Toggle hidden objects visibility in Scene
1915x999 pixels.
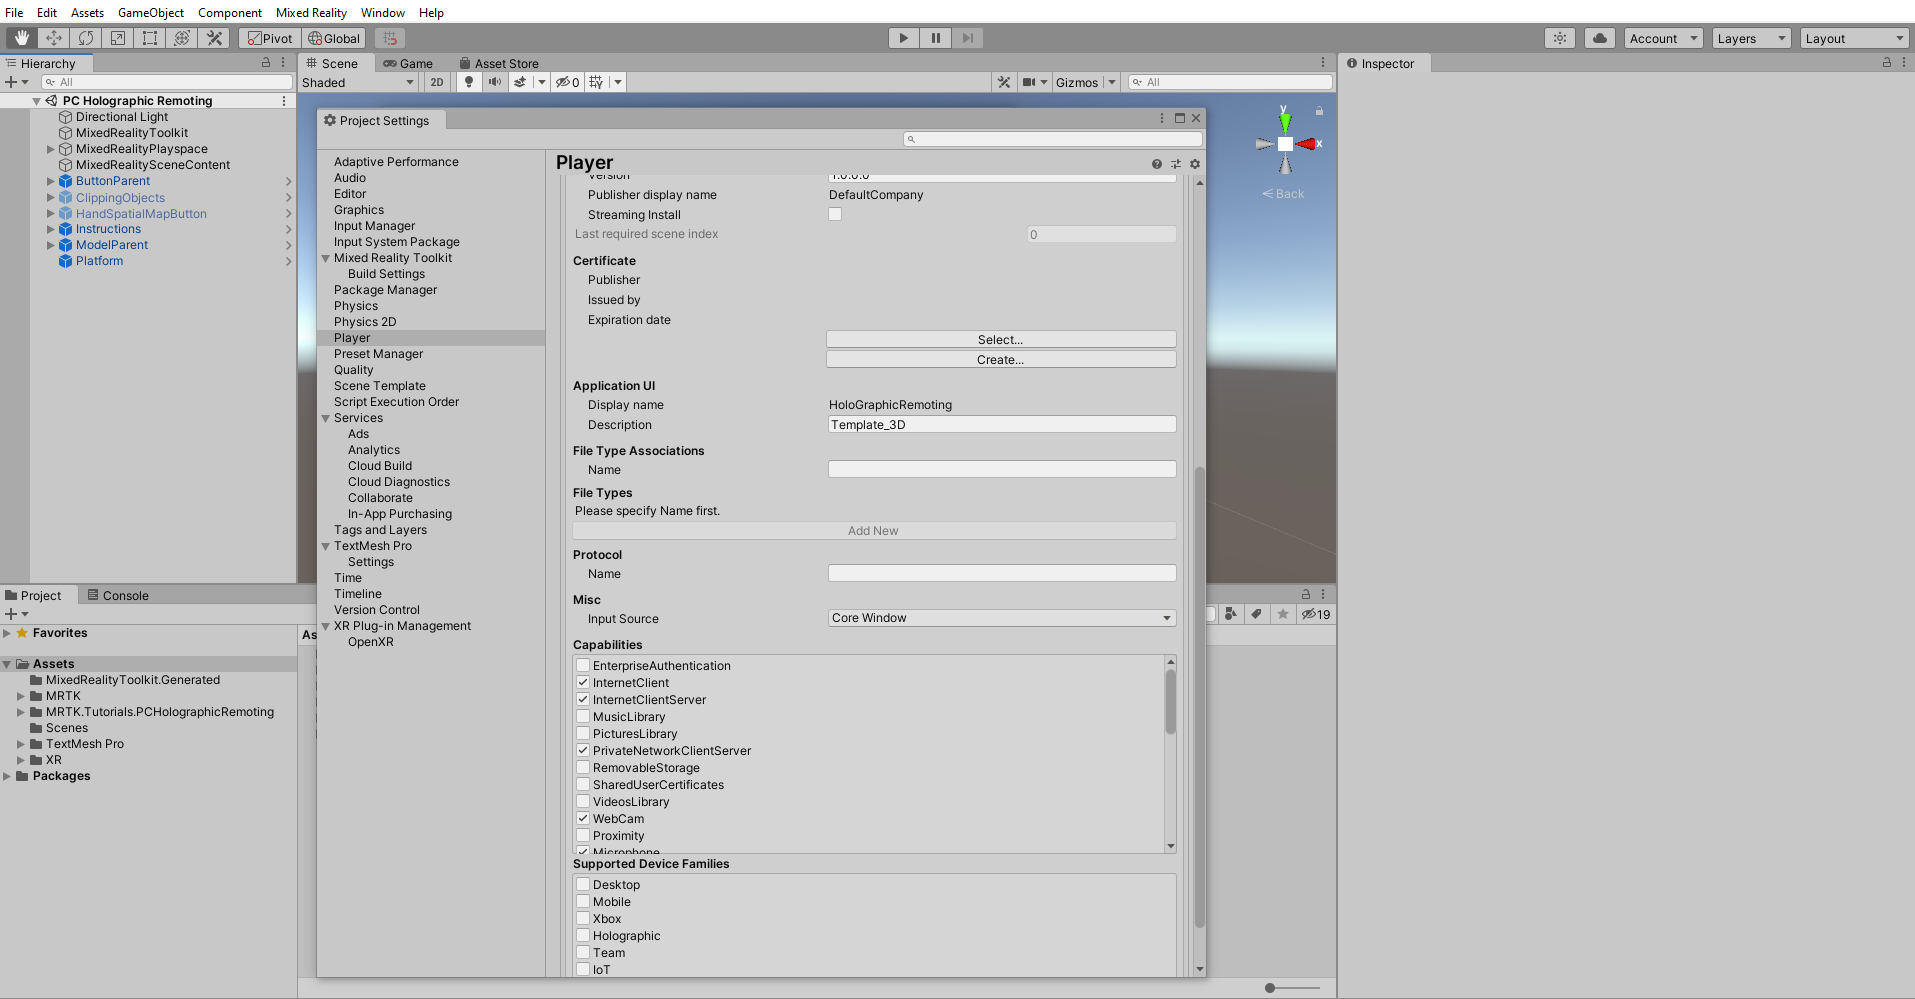568,82
